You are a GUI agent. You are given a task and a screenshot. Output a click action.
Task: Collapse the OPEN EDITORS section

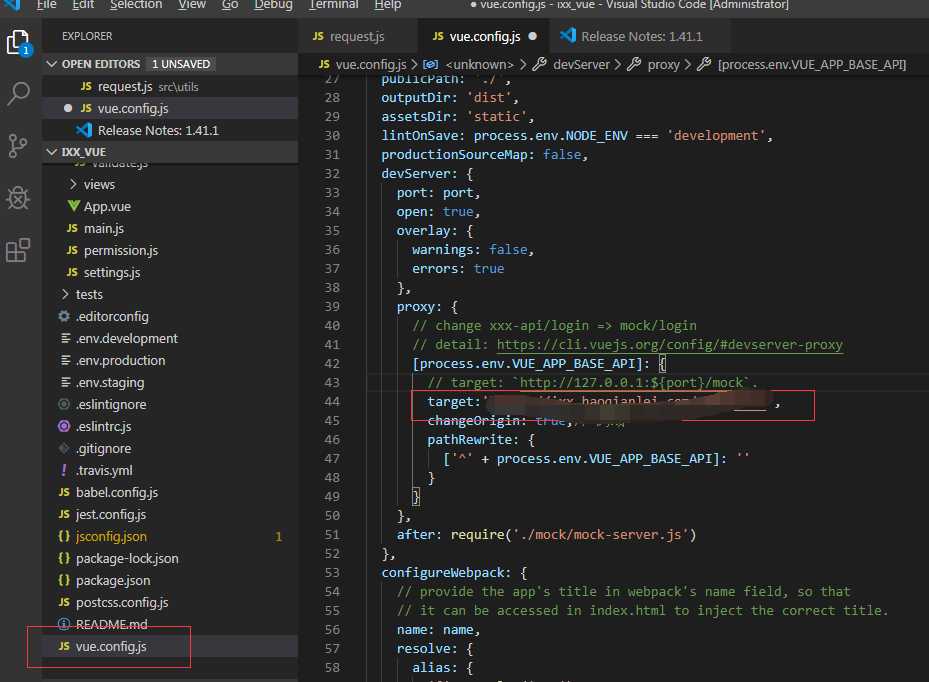(52, 64)
